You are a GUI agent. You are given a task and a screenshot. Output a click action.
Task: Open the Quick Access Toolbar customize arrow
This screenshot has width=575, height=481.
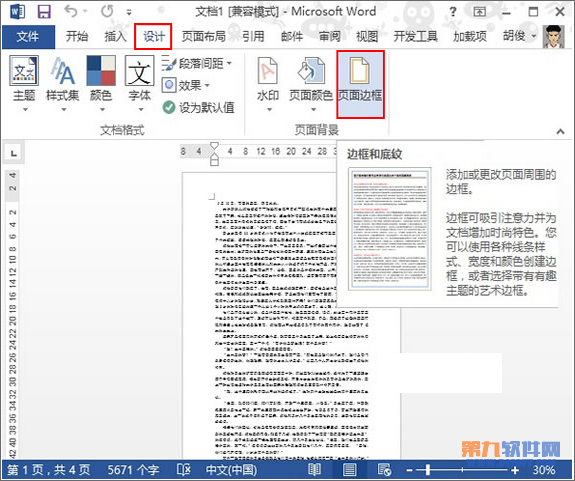coord(129,12)
